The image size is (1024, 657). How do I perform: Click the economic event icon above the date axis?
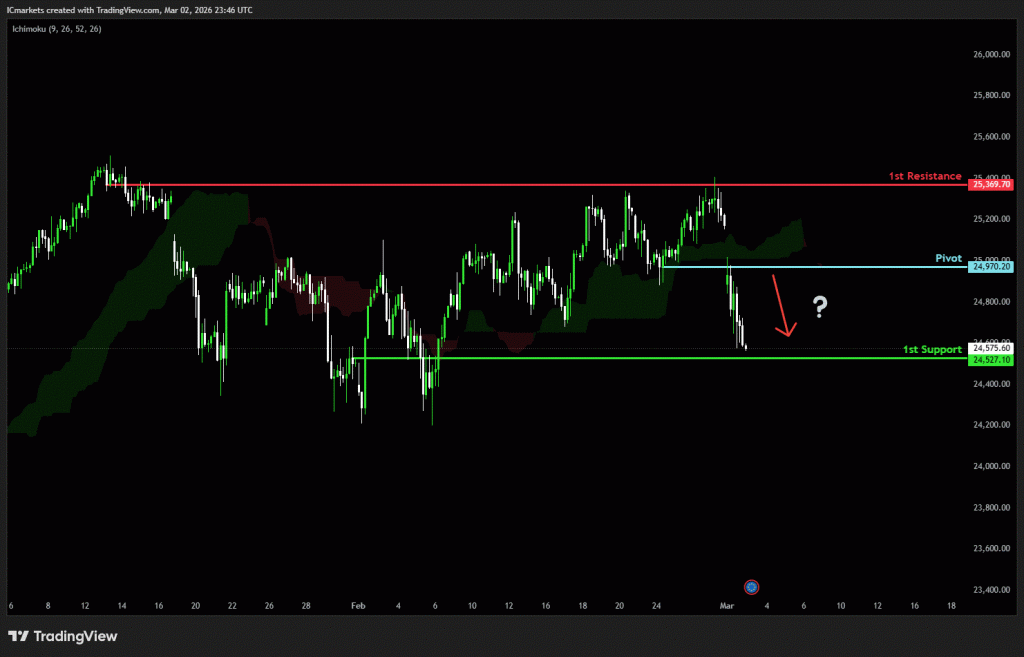(752, 587)
